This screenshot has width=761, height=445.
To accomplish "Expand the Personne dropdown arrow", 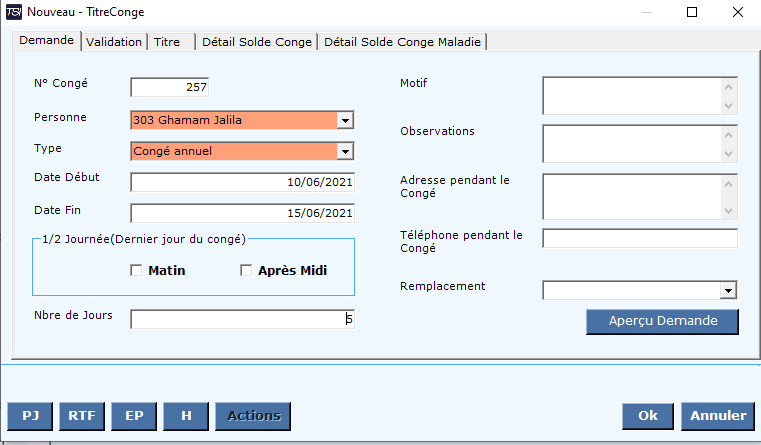I will [x=345, y=120].
